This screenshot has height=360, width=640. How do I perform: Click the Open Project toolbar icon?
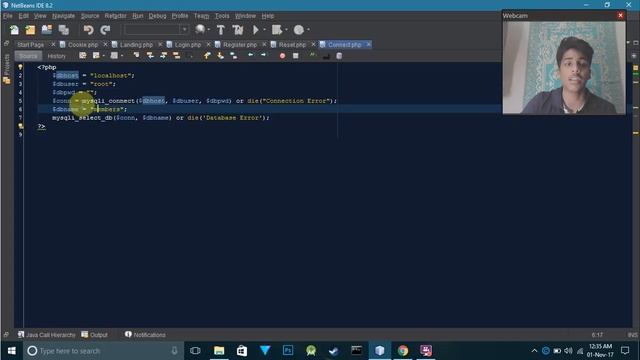tap(47, 30)
